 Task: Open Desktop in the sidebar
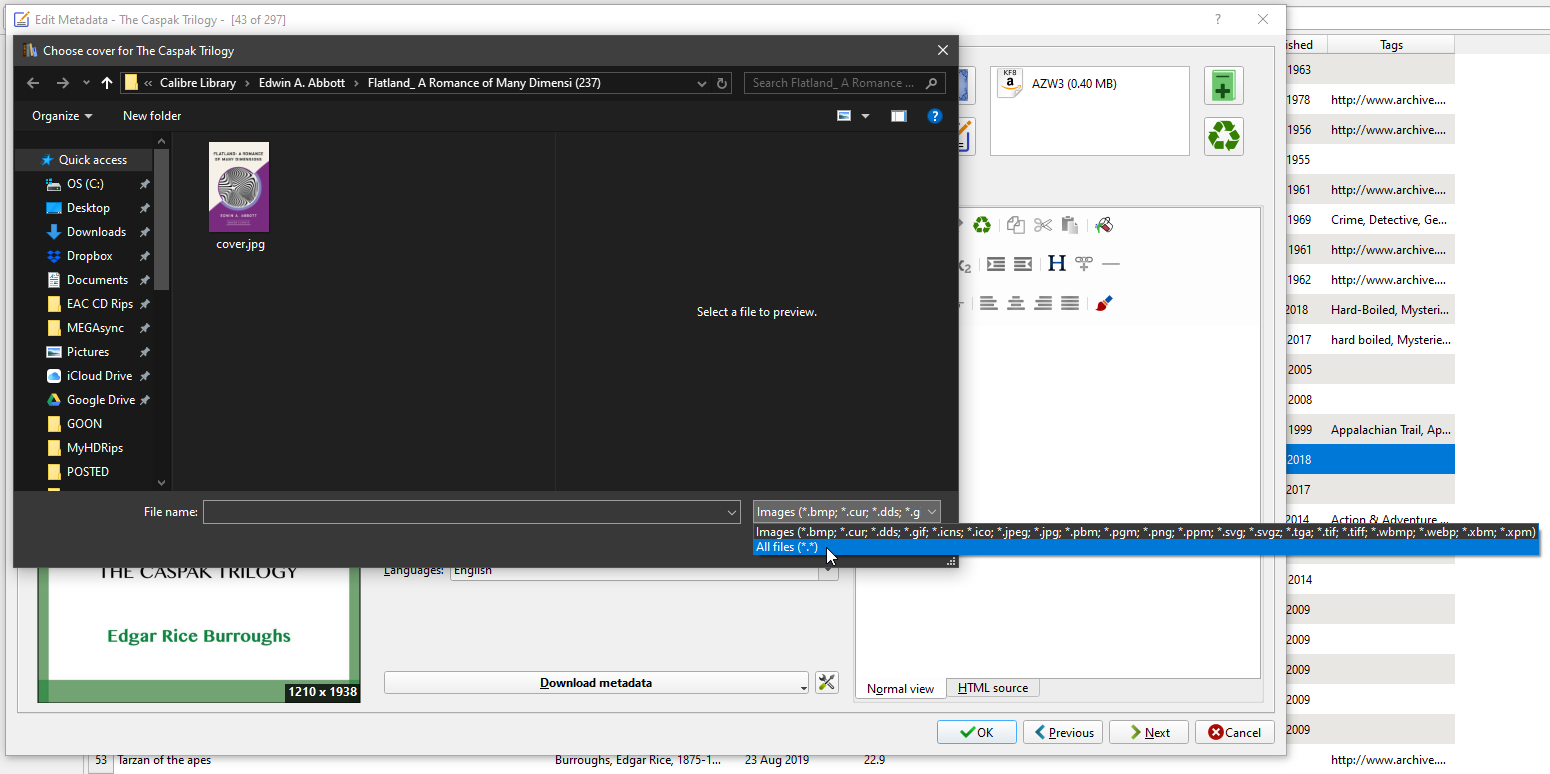(x=88, y=208)
